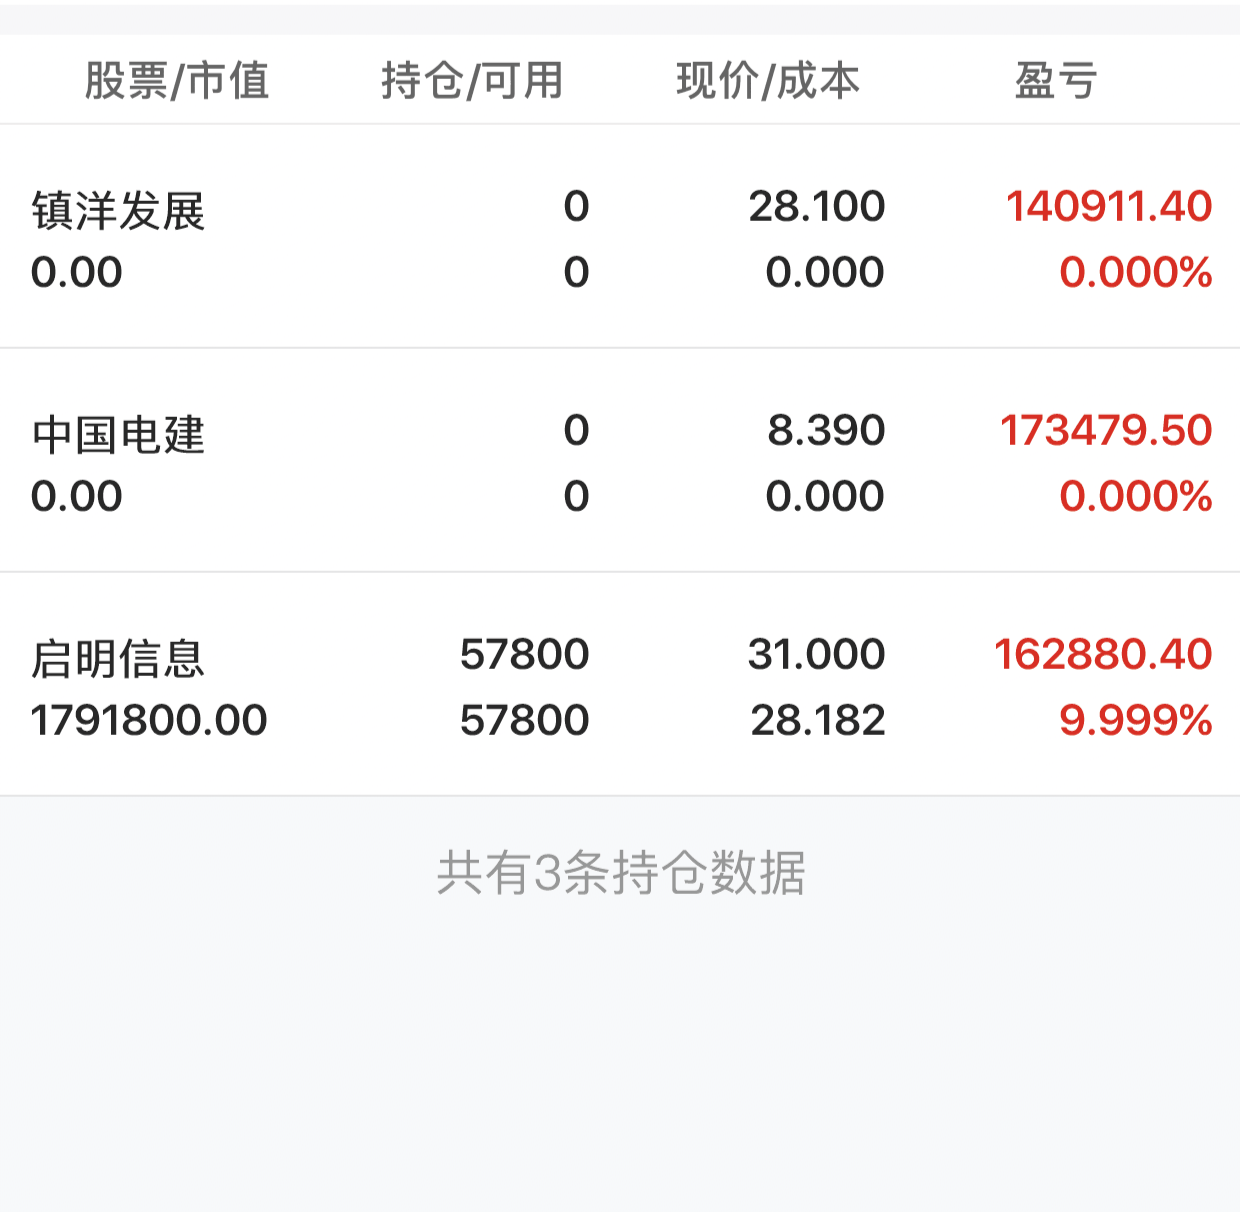Image resolution: width=1240 pixels, height=1212 pixels.
Task: Tap cost price 28.182
Action: [818, 721]
